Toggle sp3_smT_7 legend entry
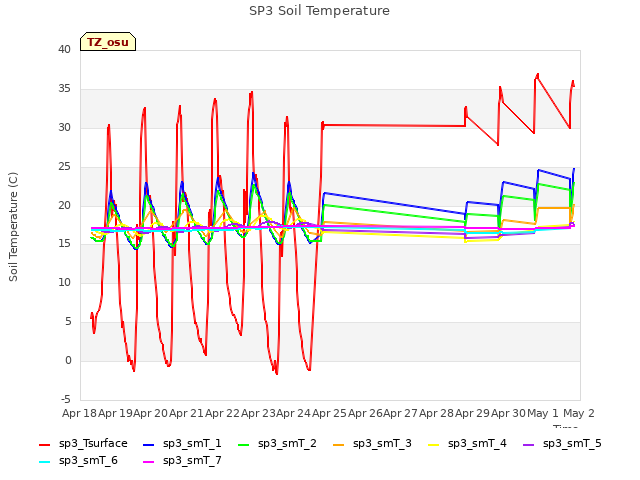640x480 pixels. click(182, 460)
